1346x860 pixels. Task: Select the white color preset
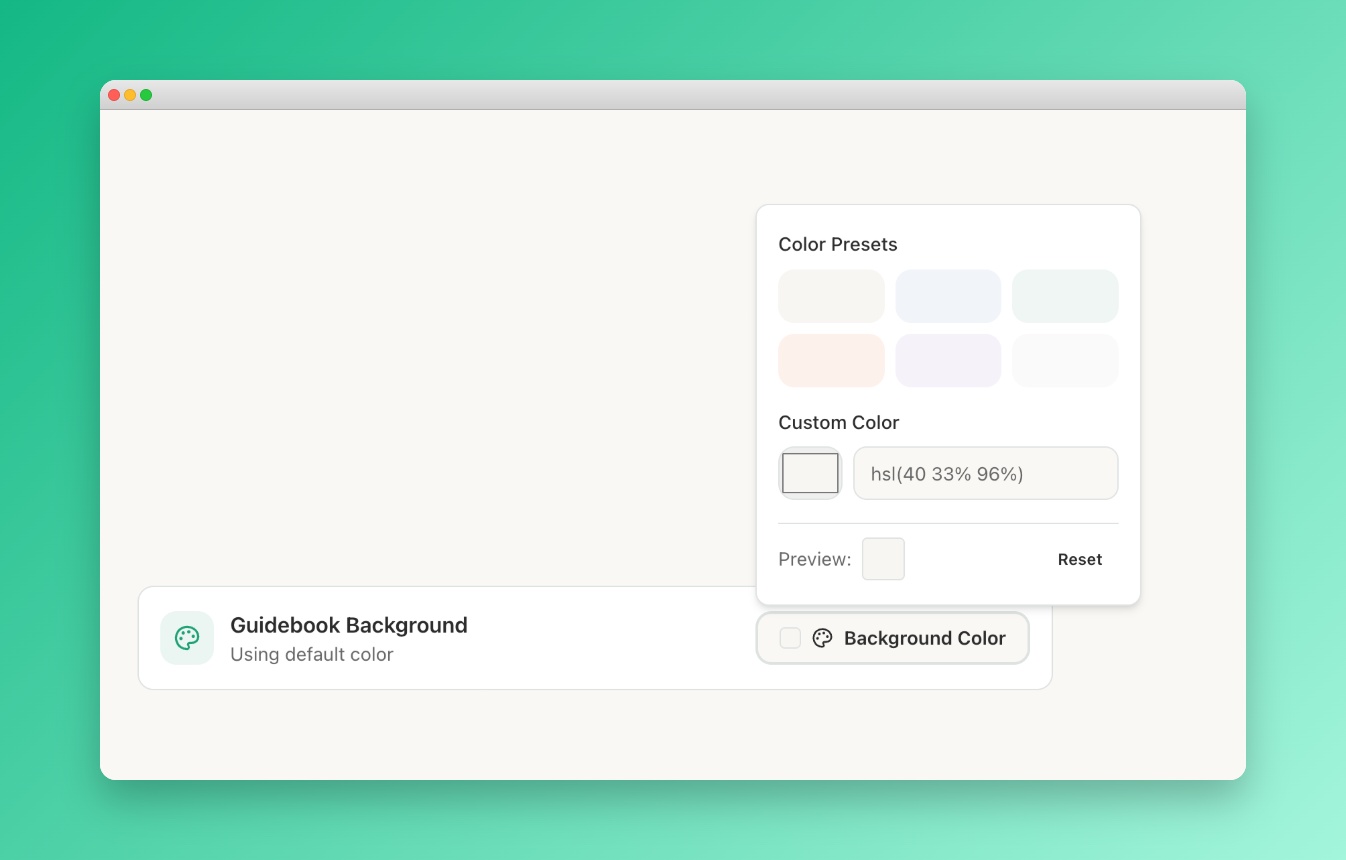[x=1065, y=360]
